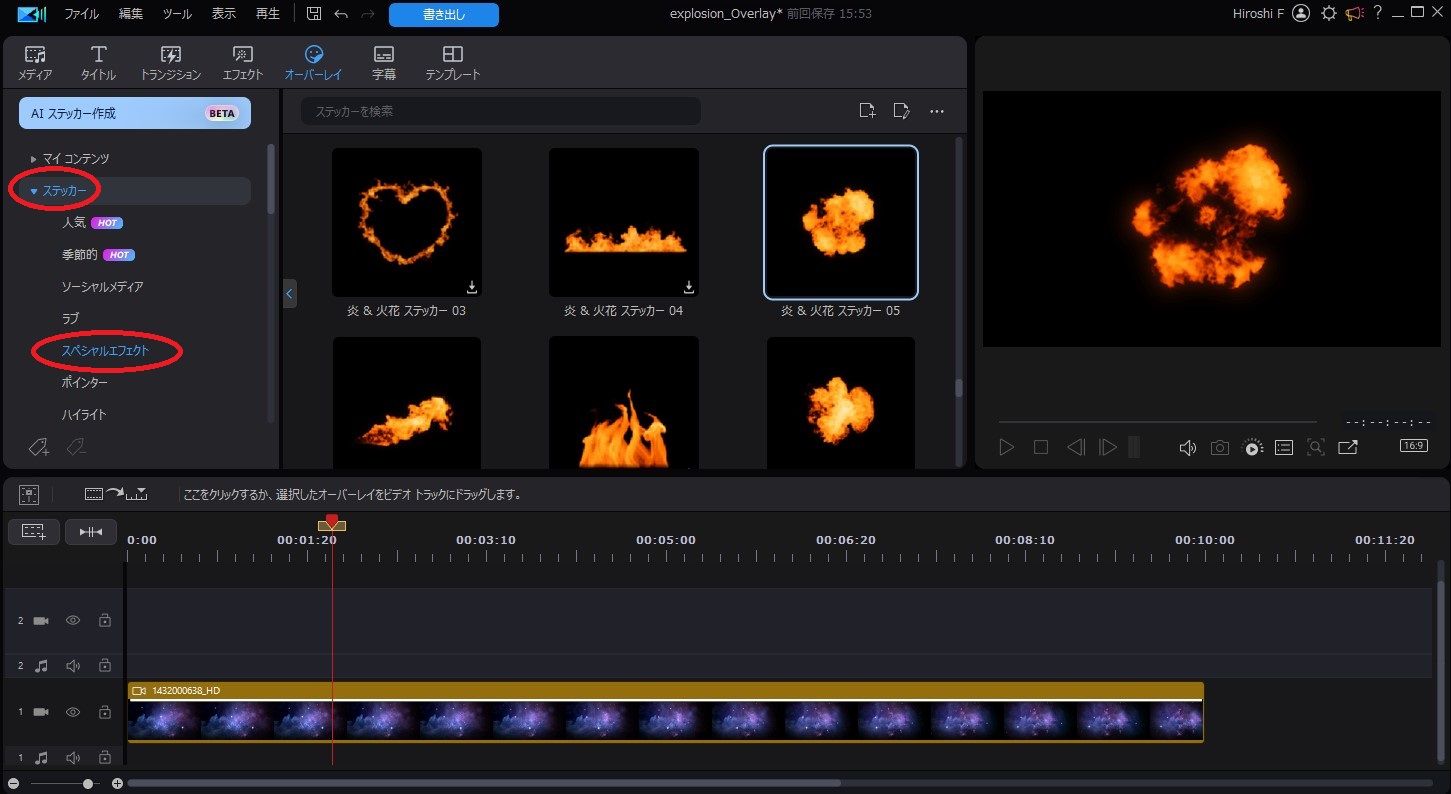
Task: Switch to the トランジション tab
Action: point(171,63)
